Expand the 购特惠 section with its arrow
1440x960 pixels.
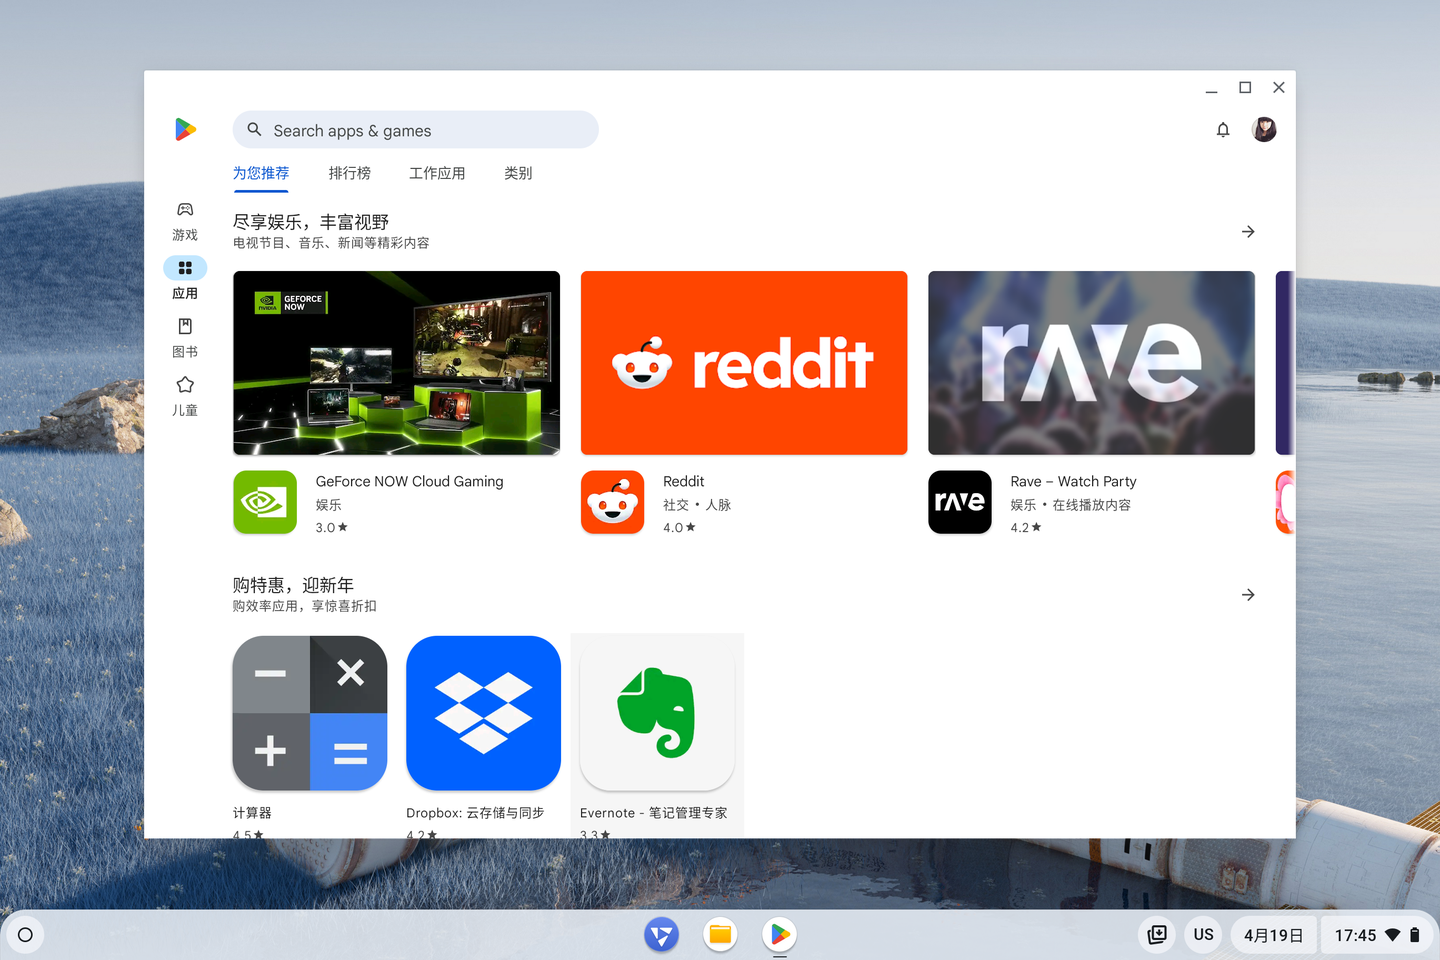(x=1247, y=594)
